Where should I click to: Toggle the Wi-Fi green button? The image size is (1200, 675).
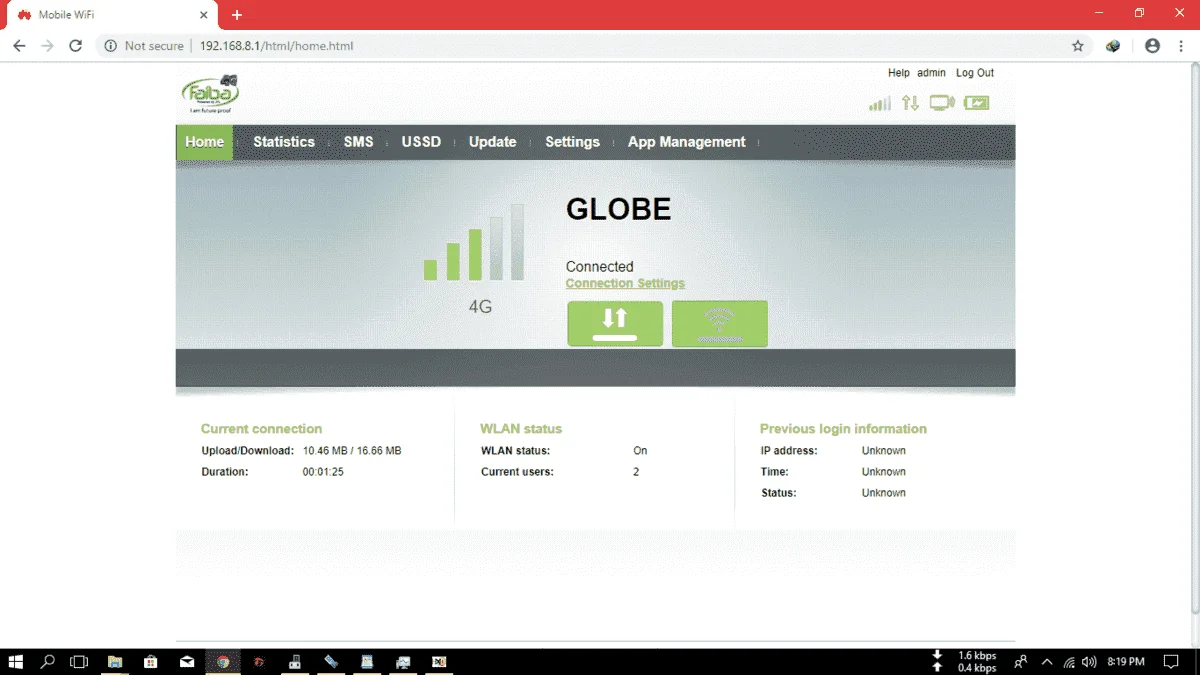coord(720,324)
